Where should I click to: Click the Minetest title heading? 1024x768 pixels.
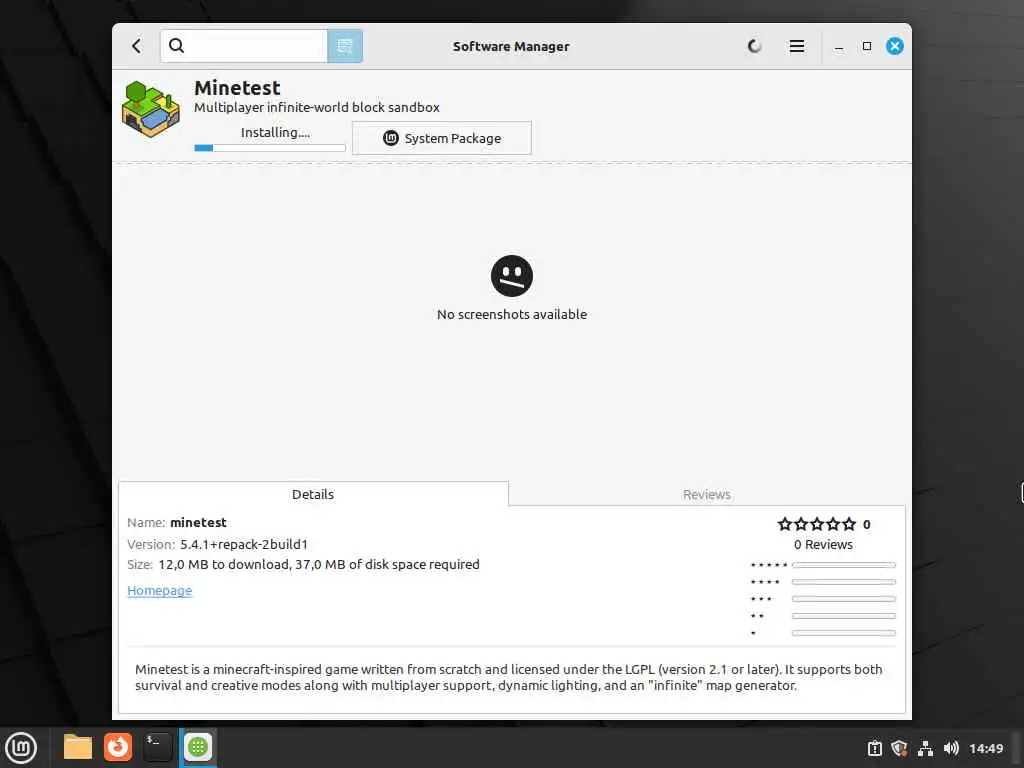[237, 88]
